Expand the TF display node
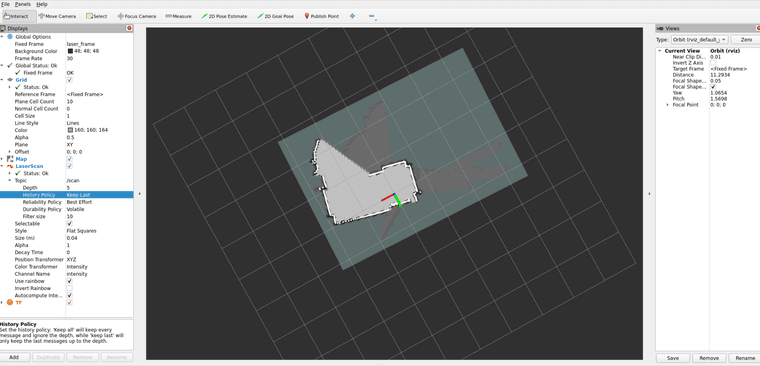Image resolution: width=760 pixels, height=366 pixels. (x=2, y=302)
